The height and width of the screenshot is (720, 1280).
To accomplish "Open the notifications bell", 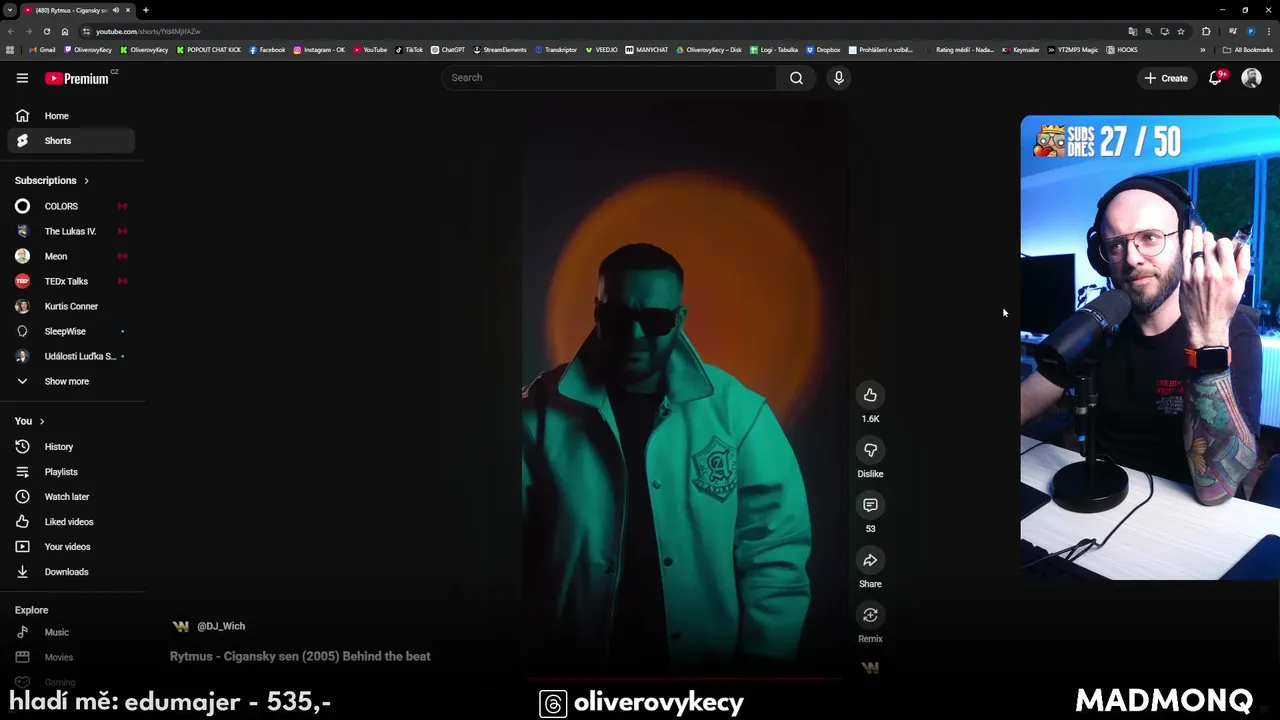I will [1215, 78].
